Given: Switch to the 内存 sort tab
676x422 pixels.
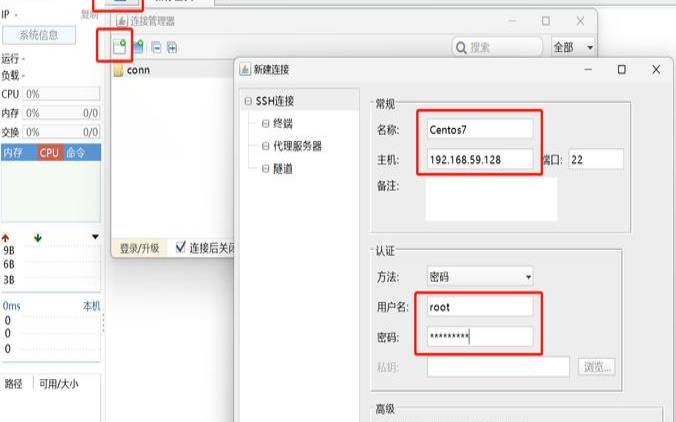Looking at the screenshot, I should pyautogui.click(x=19, y=153).
